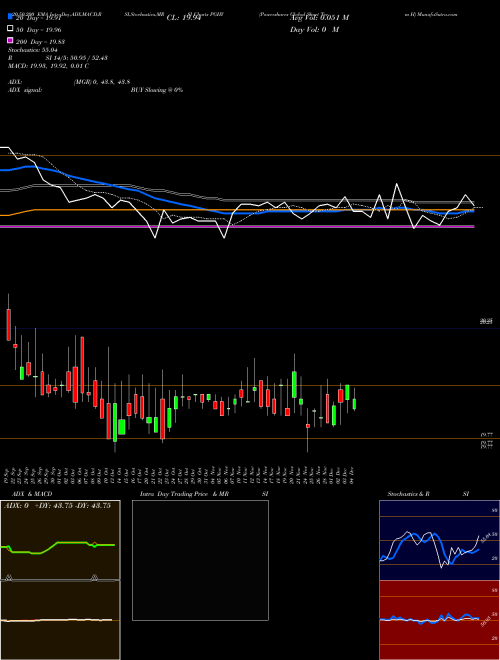The width and height of the screenshot is (500, 660).
Task: Click the 'Intra Day Trading Price & MR' title
Action: (184, 494)
